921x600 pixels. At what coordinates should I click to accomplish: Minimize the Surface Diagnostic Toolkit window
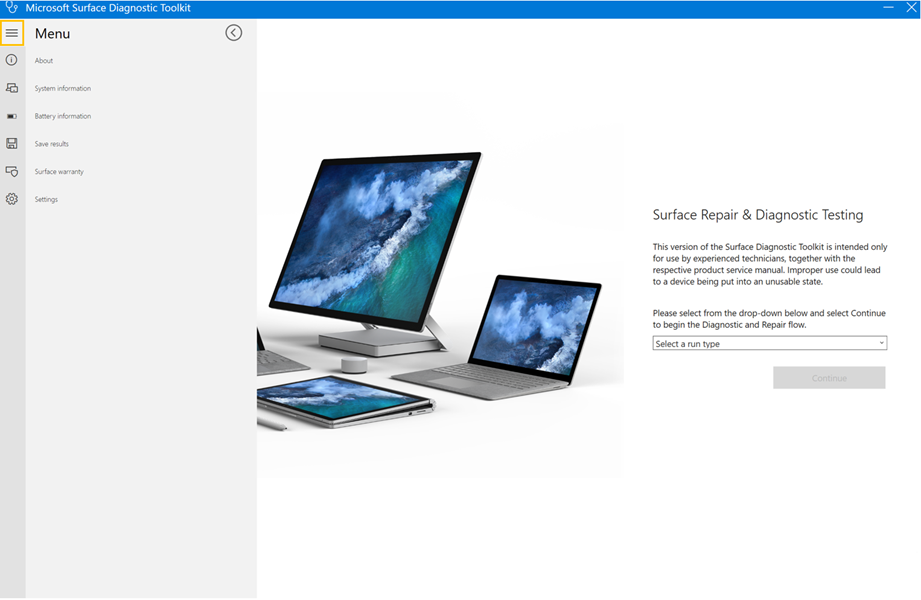(888, 8)
